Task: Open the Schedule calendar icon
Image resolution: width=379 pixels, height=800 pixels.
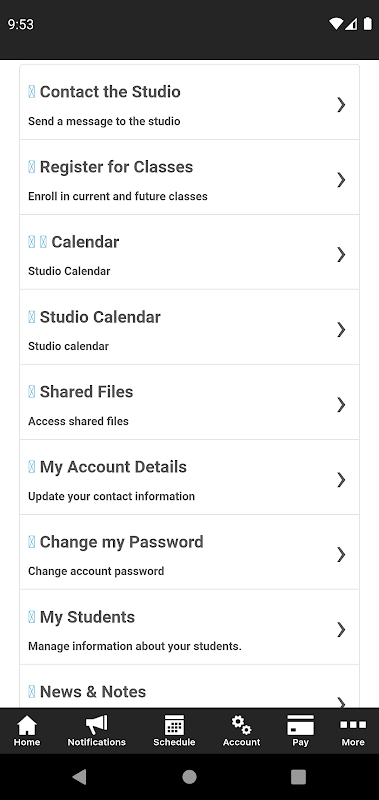Action: (174, 725)
